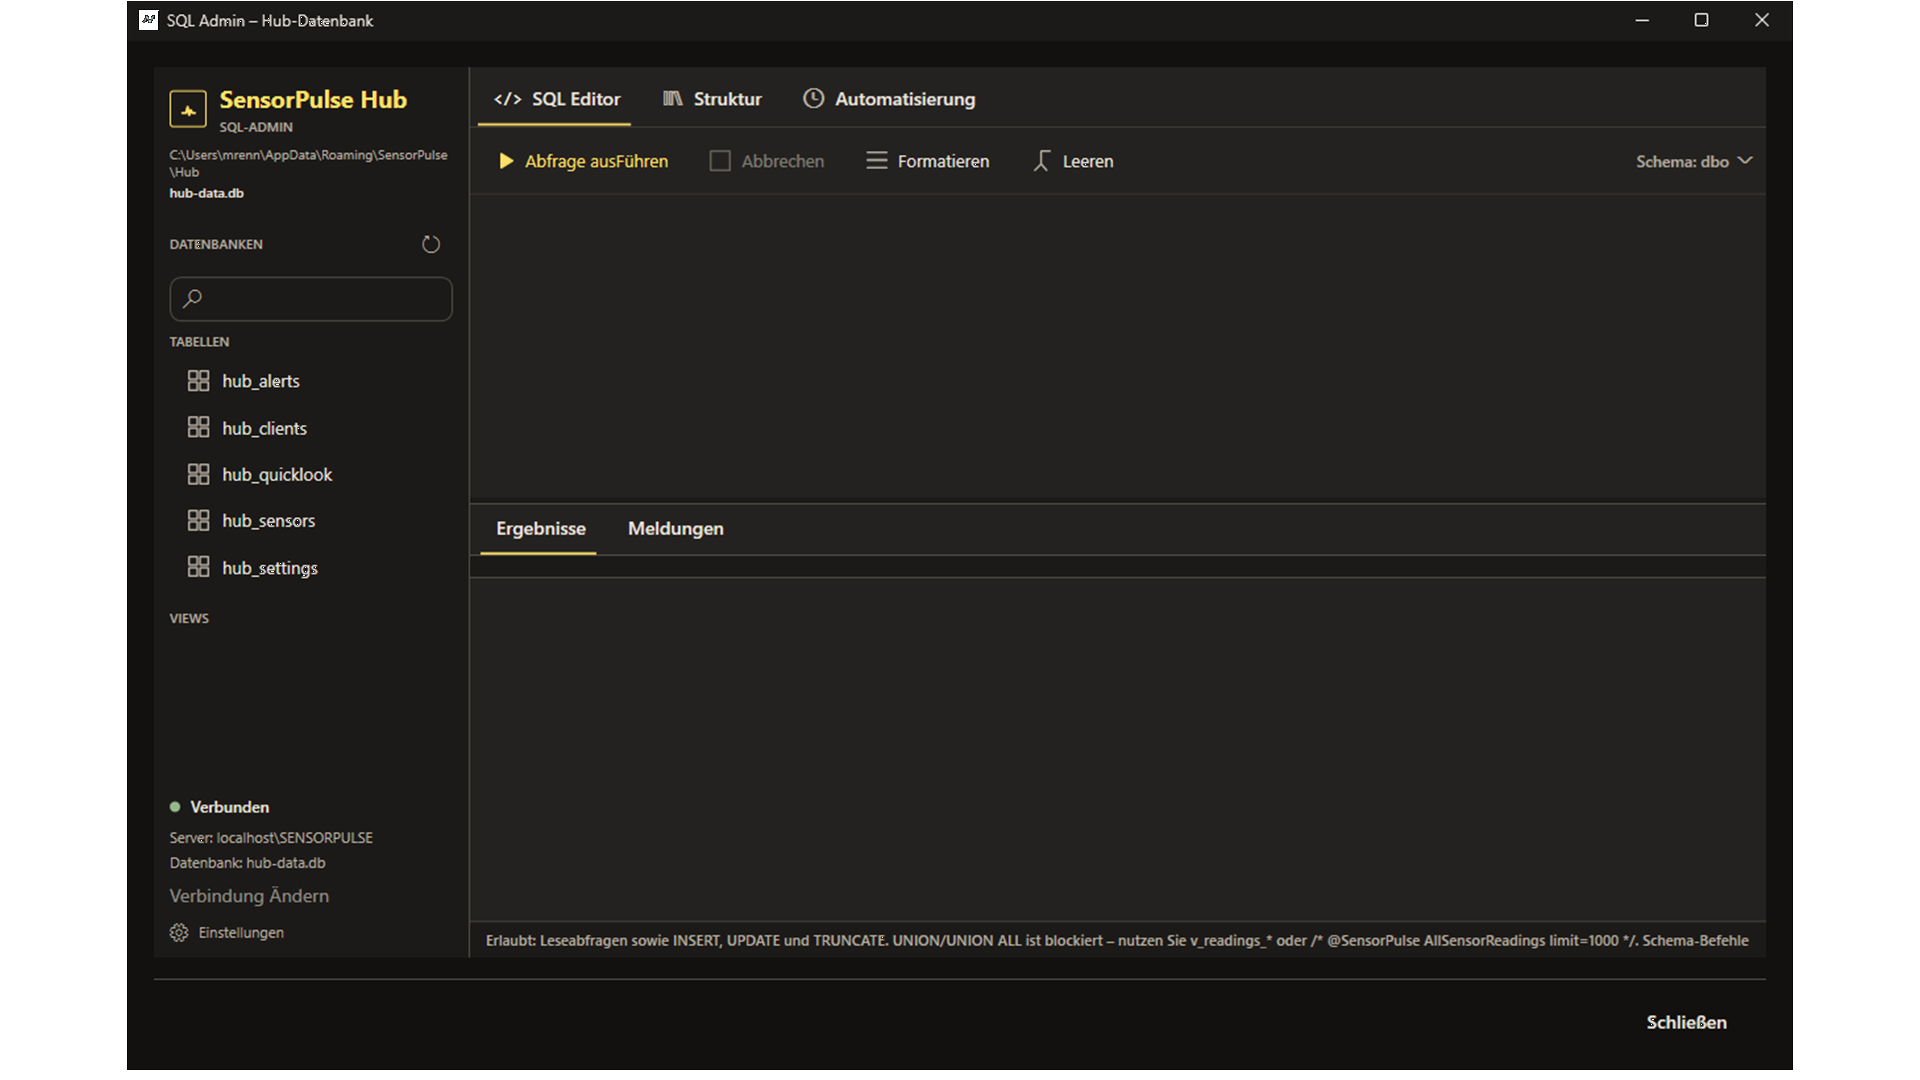Viewport: 1920px width, 1080px height.
Task: Show the Meldungen tab
Action: pyautogui.click(x=676, y=528)
